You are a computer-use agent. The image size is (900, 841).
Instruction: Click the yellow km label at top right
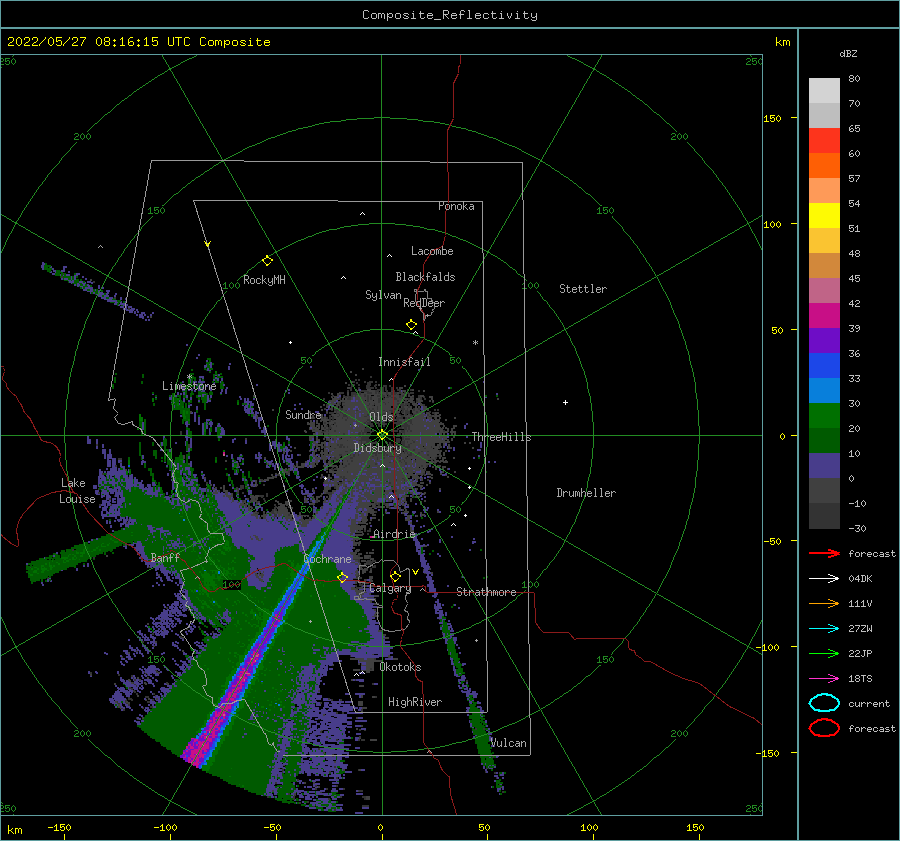click(x=783, y=42)
